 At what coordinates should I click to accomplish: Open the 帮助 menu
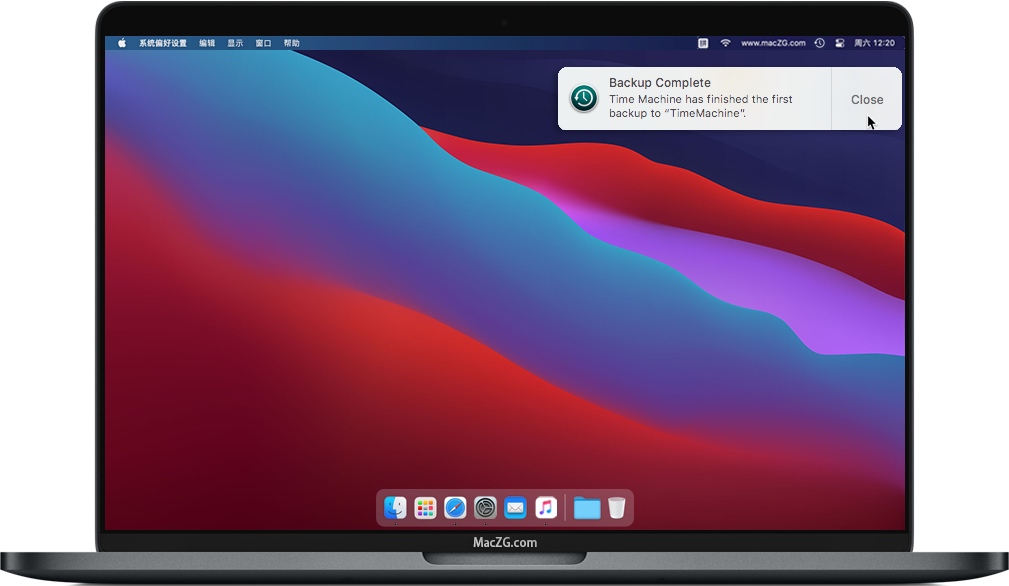(x=291, y=43)
